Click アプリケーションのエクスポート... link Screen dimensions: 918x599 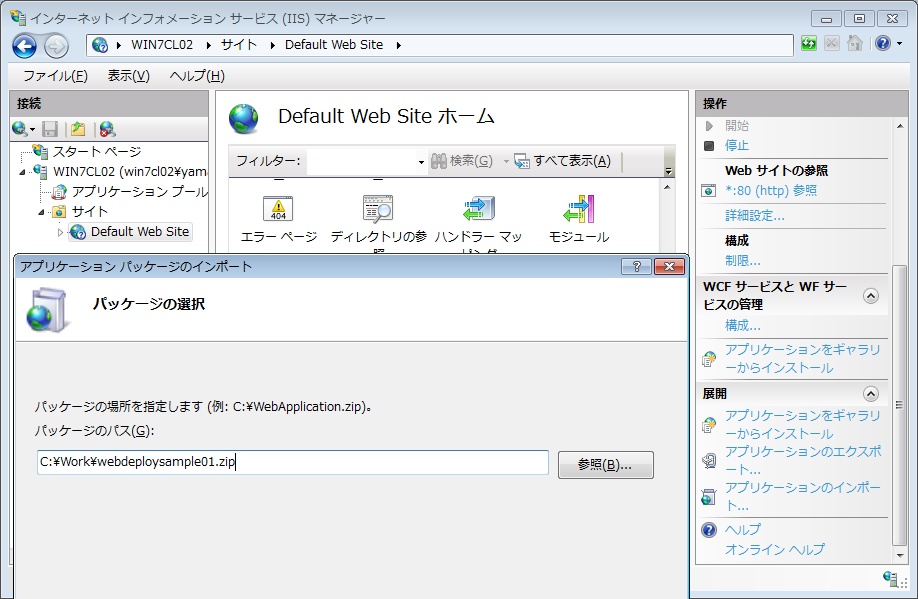tap(803, 460)
